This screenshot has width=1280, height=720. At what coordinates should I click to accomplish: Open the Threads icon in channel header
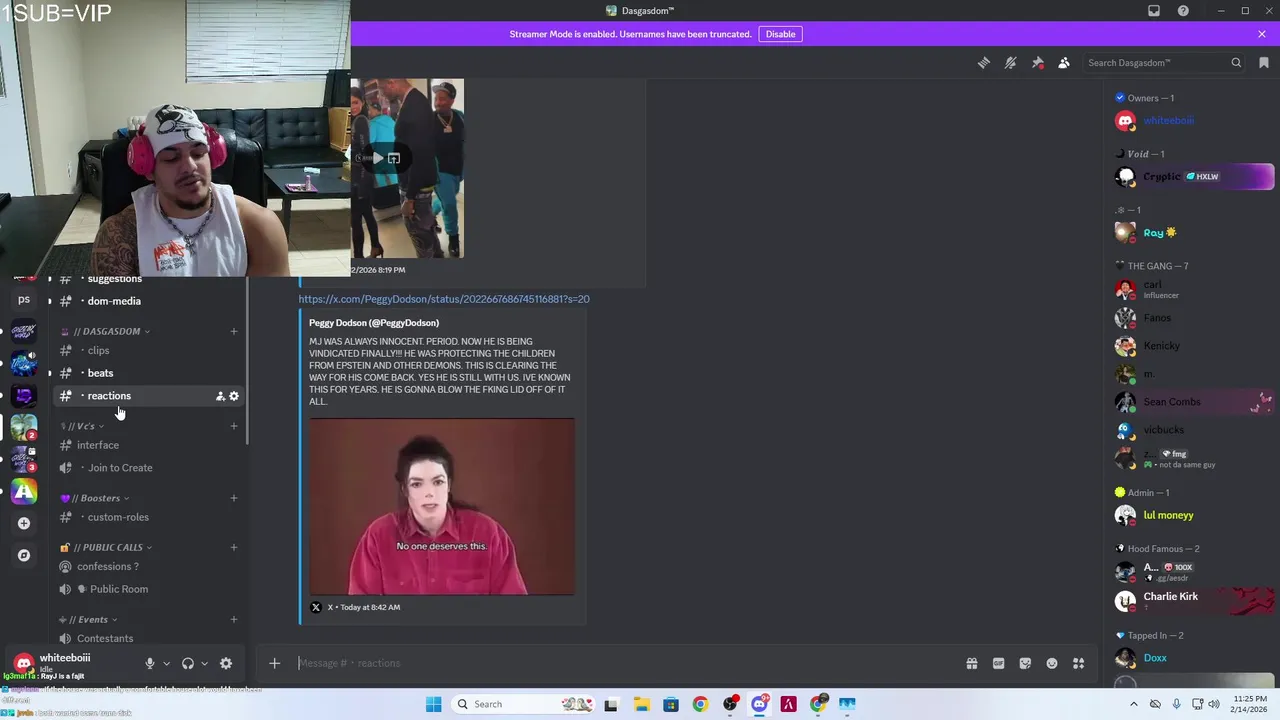pyautogui.click(x=984, y=63)
